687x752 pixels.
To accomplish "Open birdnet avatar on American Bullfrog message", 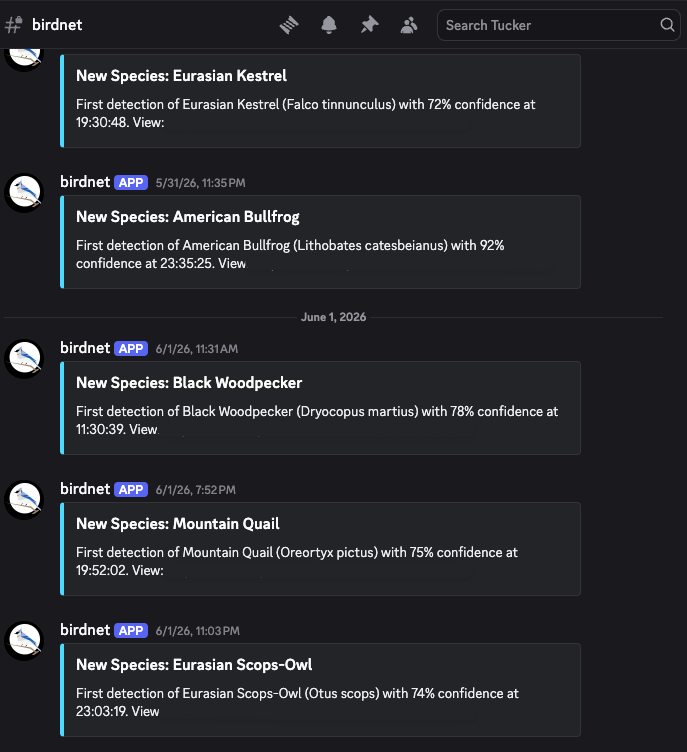I will pos(24,193).
